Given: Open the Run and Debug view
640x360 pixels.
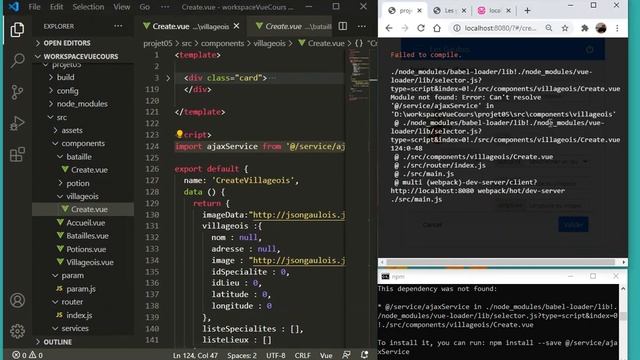Looking at the screenshot, I should click(17, 123).
